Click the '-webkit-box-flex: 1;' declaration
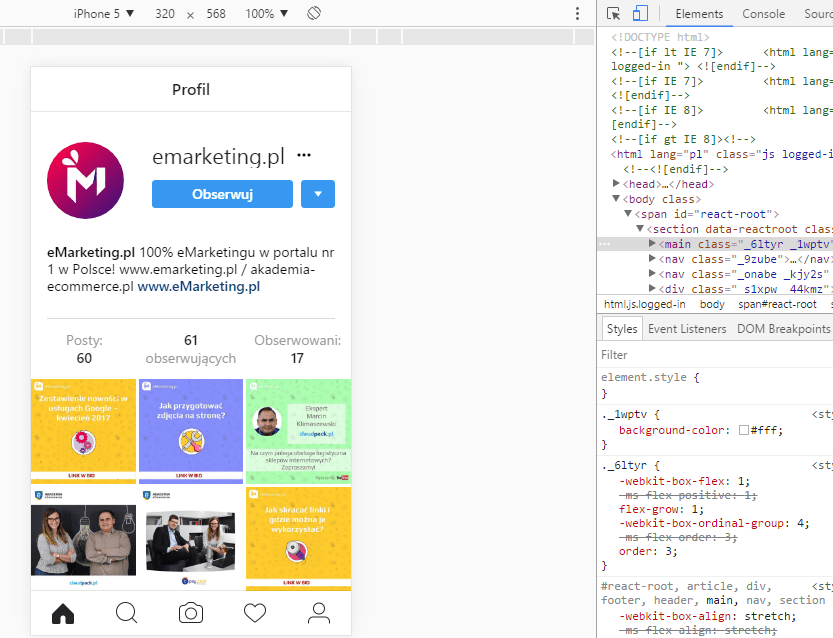The width and height of the screenshot is (833, 638). [684, 481]
